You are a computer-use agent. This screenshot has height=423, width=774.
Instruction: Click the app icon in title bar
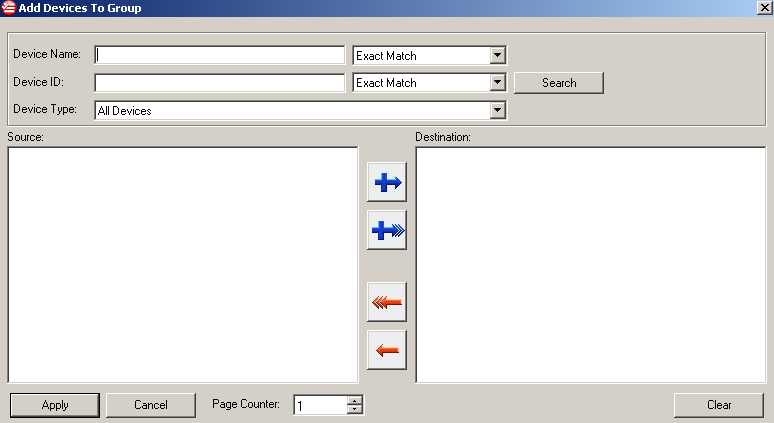point(9,8)
